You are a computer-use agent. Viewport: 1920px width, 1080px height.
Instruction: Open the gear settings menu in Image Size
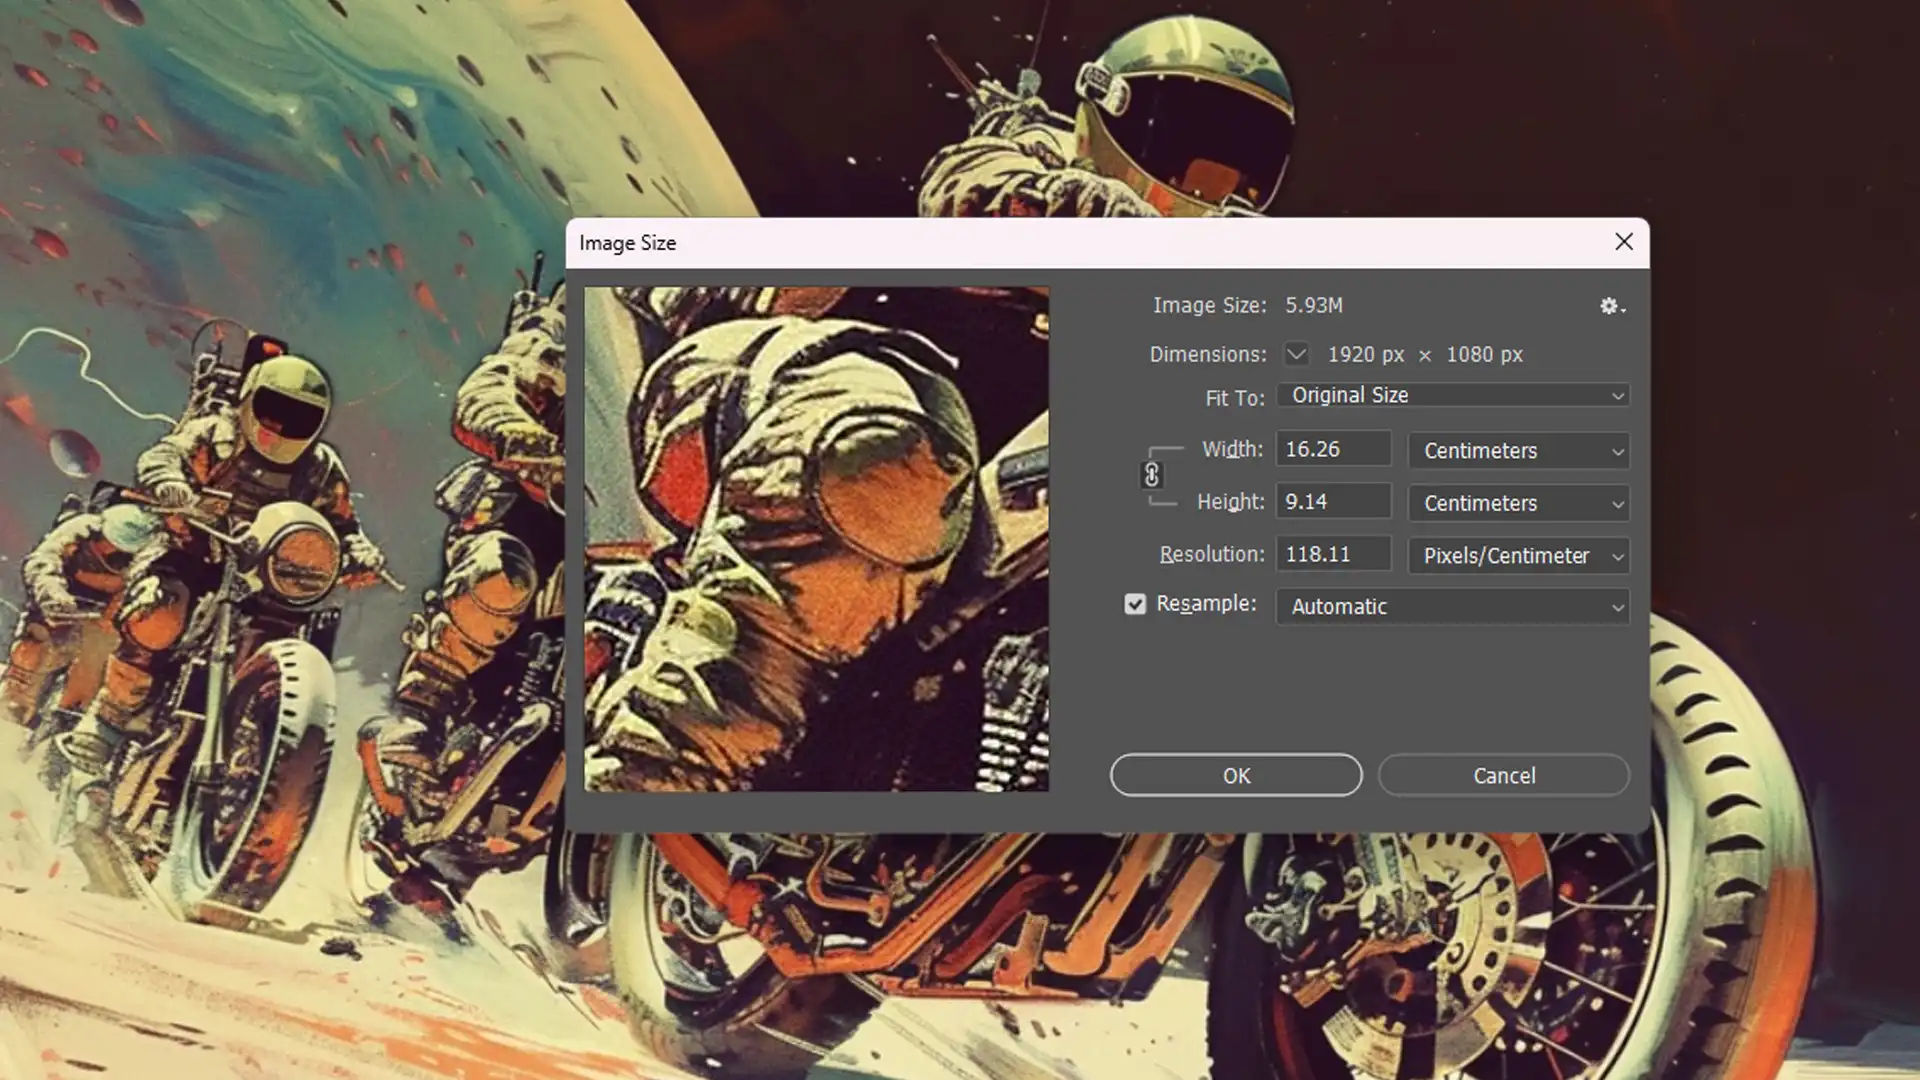click(1612, 307)
